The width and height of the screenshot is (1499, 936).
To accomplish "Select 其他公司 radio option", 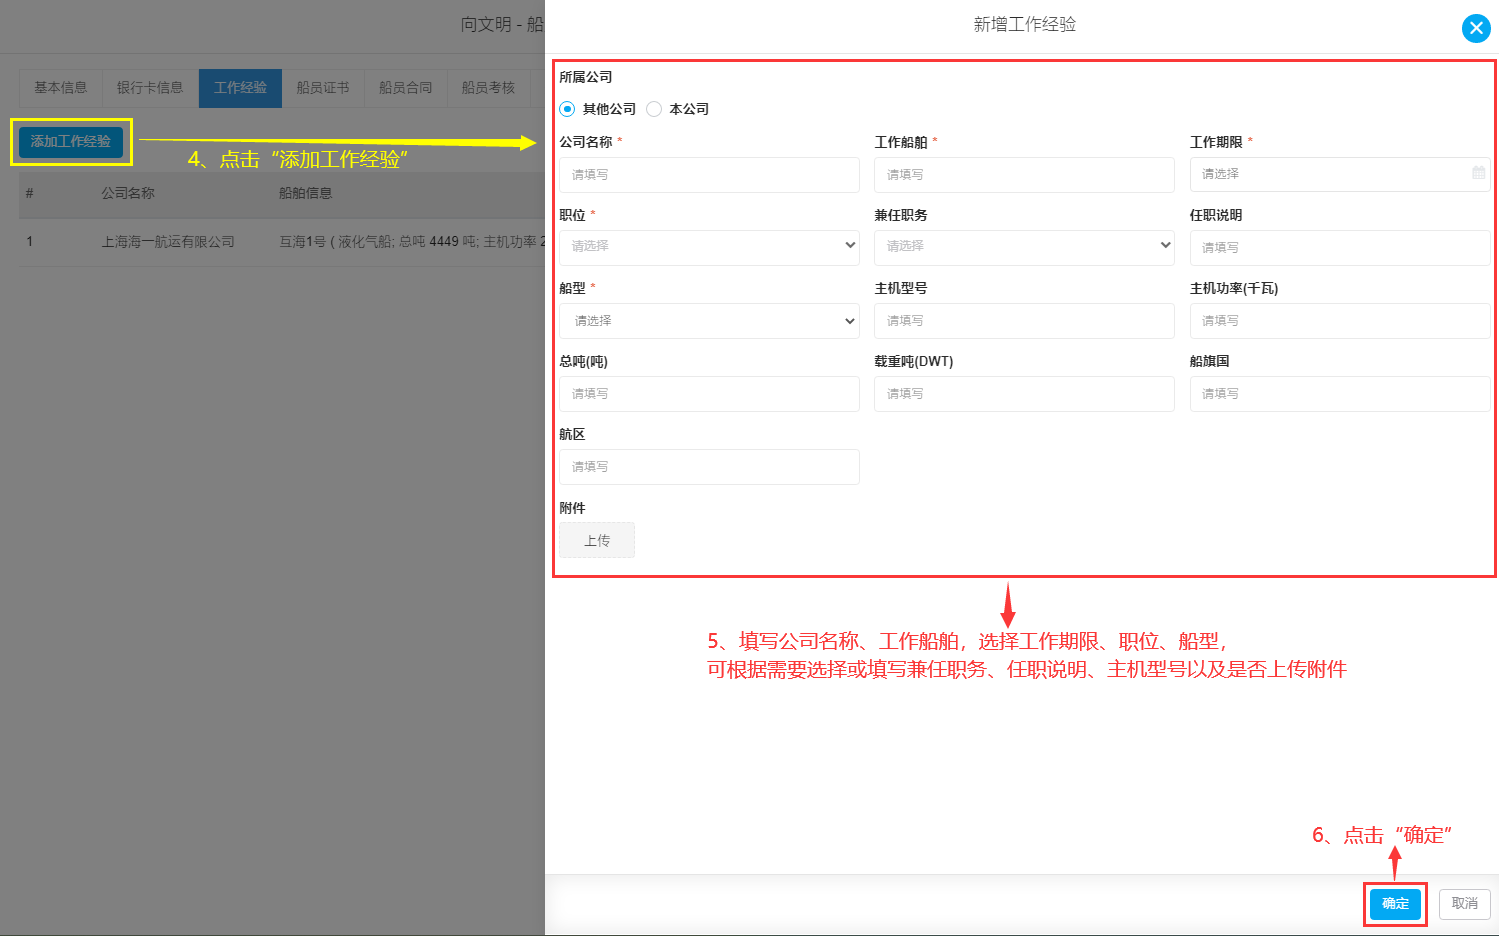I will tap(567, 109).
